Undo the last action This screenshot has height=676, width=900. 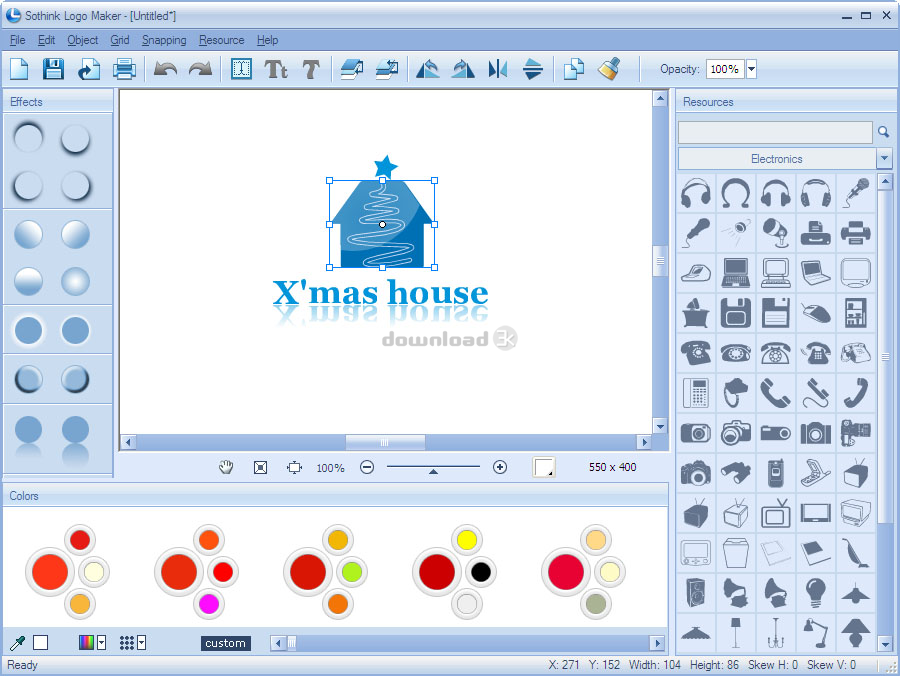pyautogui.click(x=165, y=69)
